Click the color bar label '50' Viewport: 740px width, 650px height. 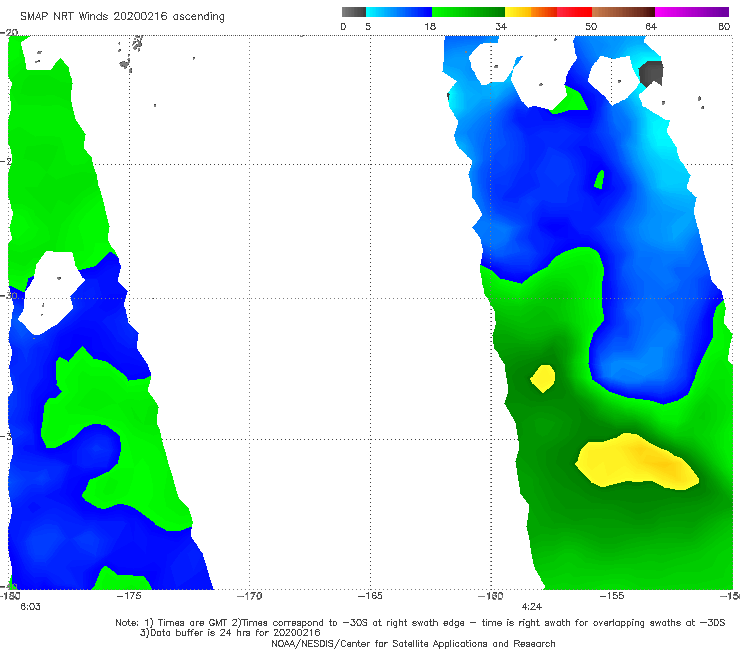click(591, 26)
